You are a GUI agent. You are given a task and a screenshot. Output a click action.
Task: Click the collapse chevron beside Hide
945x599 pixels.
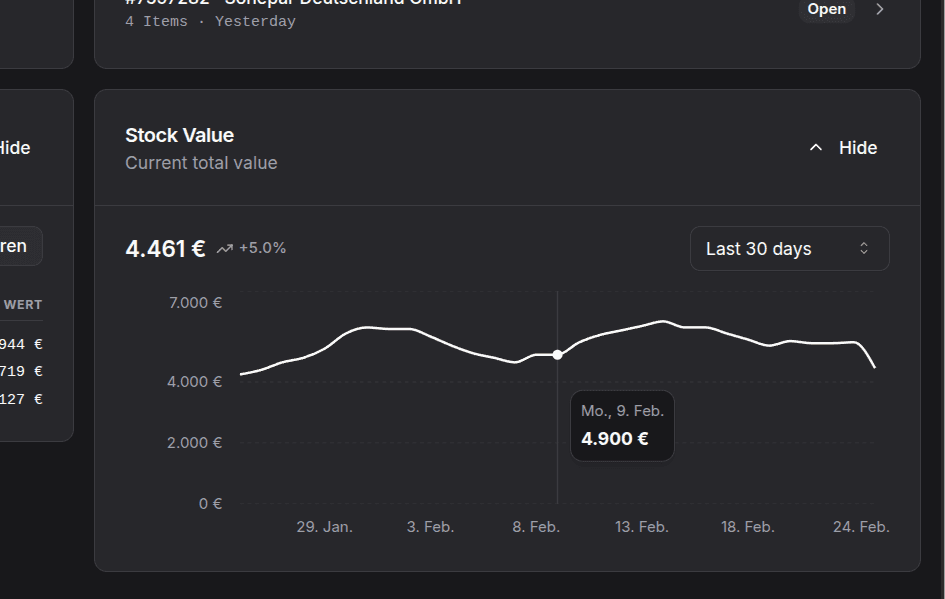tap(815, 146)
